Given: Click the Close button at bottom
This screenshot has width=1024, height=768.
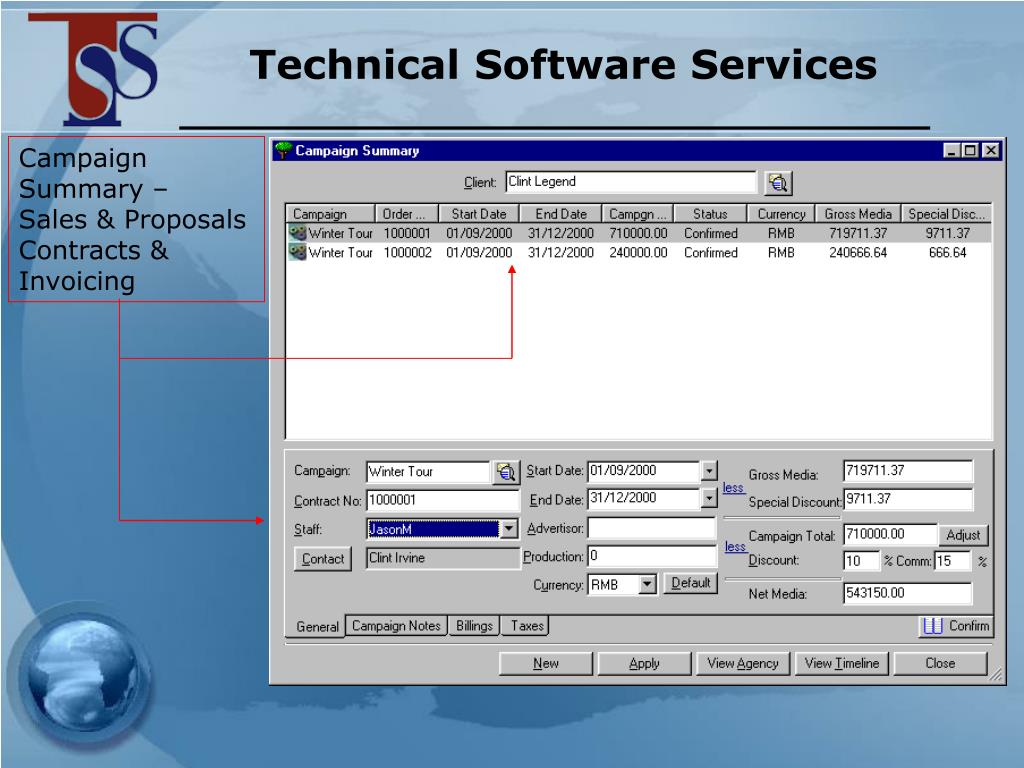Looking at the screenshot, I should (x=940, y=663).
